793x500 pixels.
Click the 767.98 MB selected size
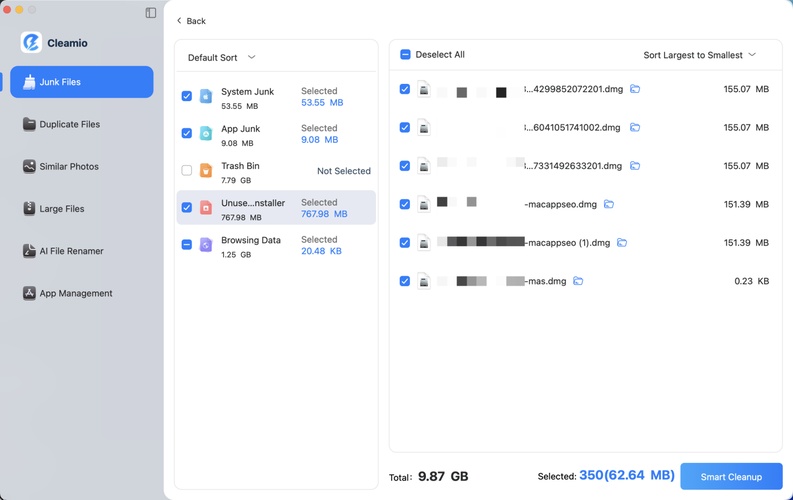tap(324, 214)
